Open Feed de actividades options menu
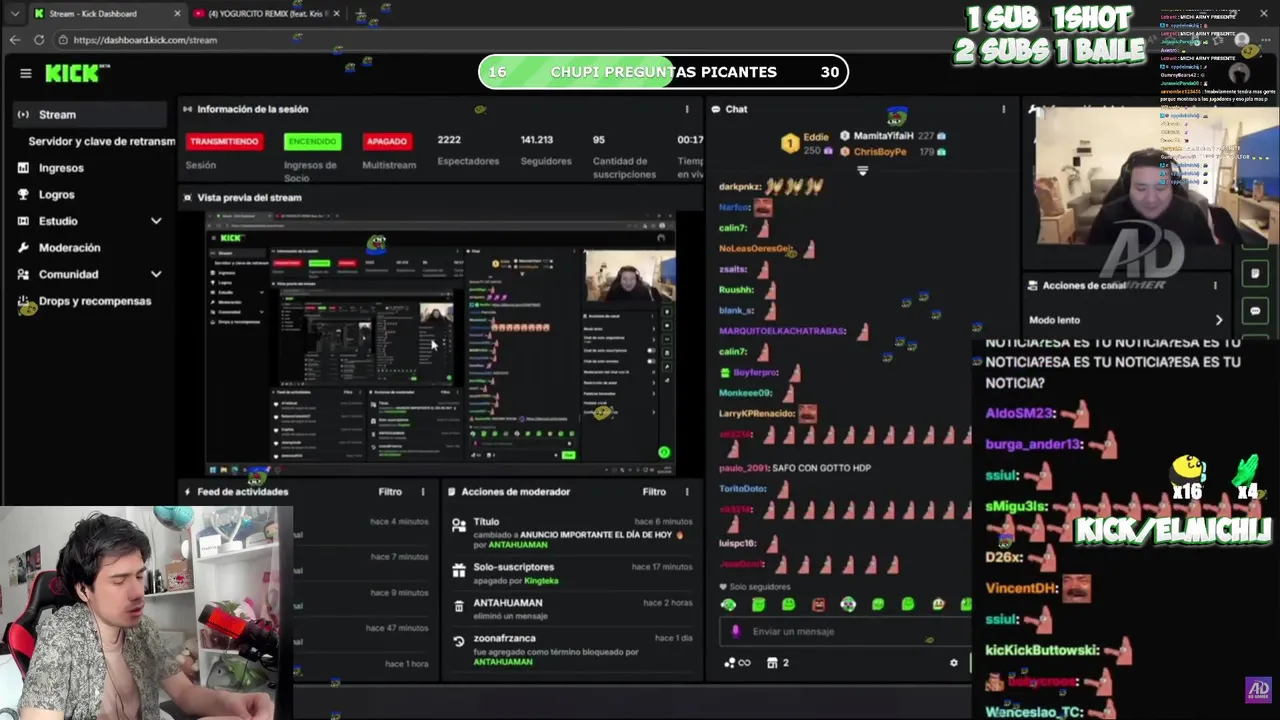This screenshot has width=1280, height=720. point(422,492)
